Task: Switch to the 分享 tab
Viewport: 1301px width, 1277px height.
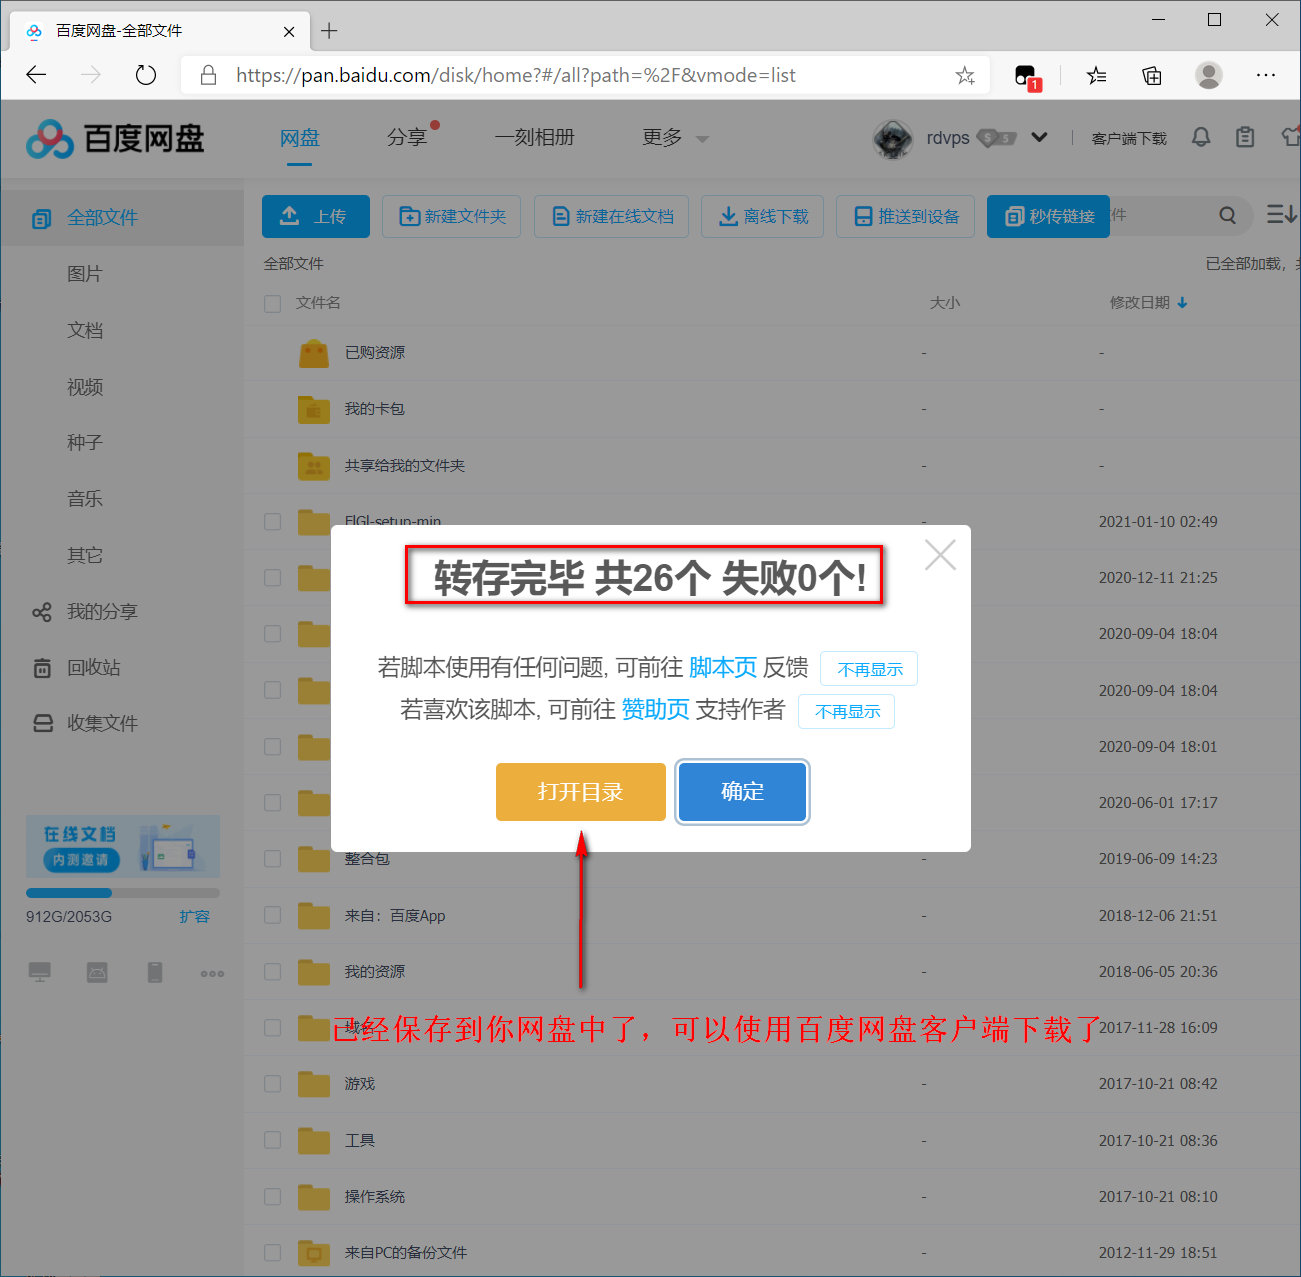Action: click(406, 138)
